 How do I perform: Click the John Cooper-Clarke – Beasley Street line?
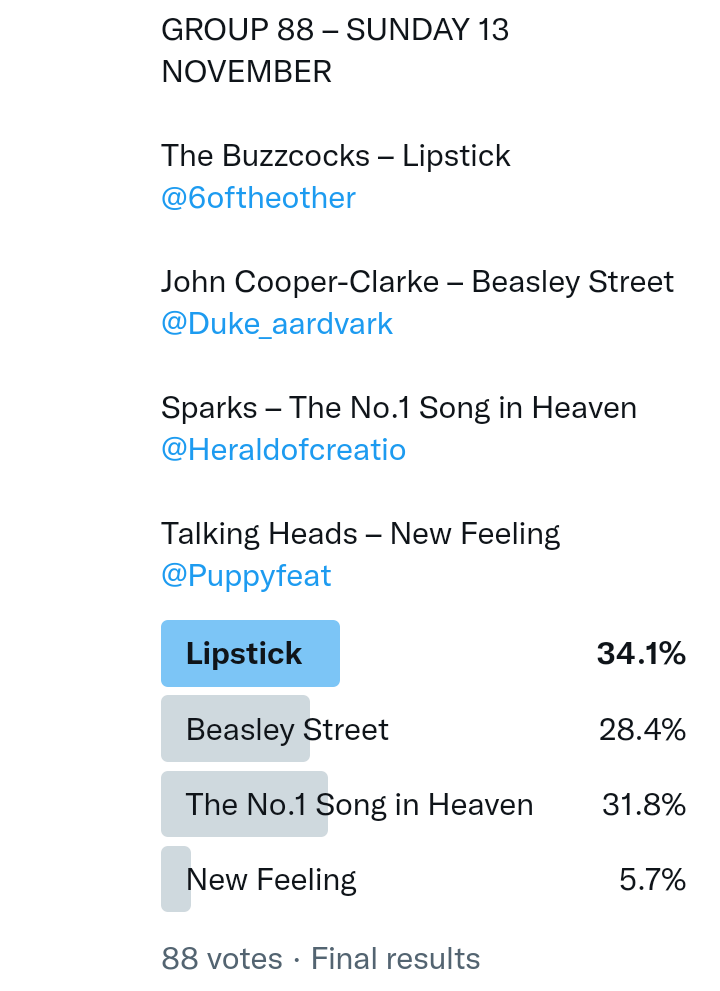(x=417, y=282)
